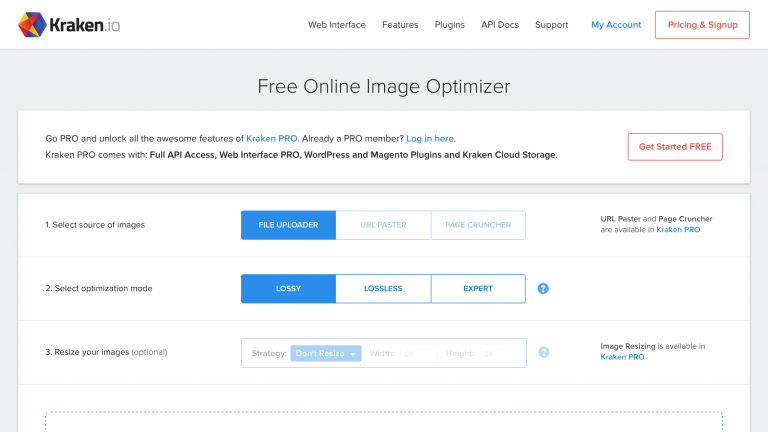Go to Features page
This screenshot has height=432, width=768.
400,25
